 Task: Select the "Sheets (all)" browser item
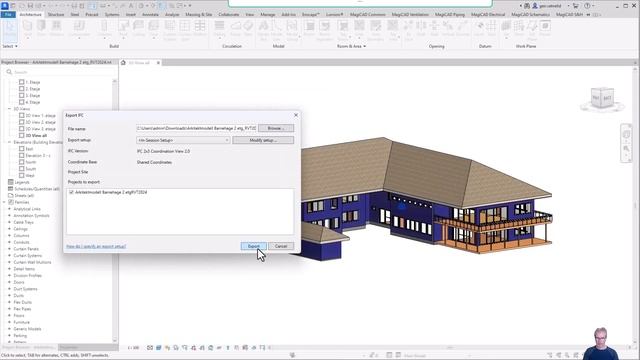[24, 196]
